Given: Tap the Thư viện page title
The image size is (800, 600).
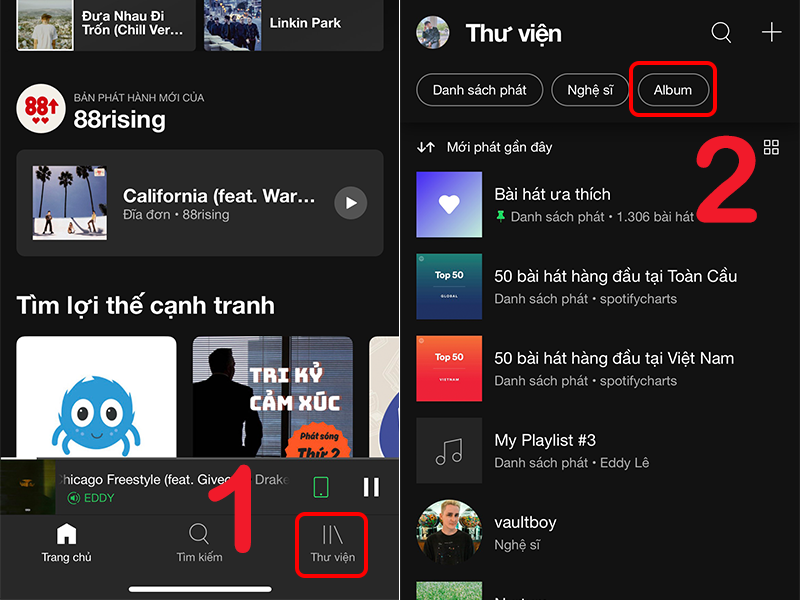Looking at the screenshot, I should [514, 33].
